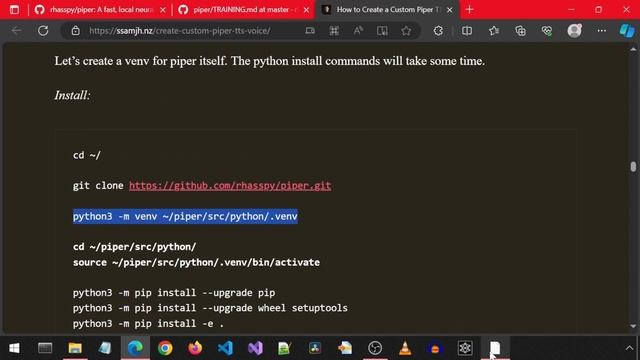Click the 'upgrade wheel setuptools' line

(210, 308)
